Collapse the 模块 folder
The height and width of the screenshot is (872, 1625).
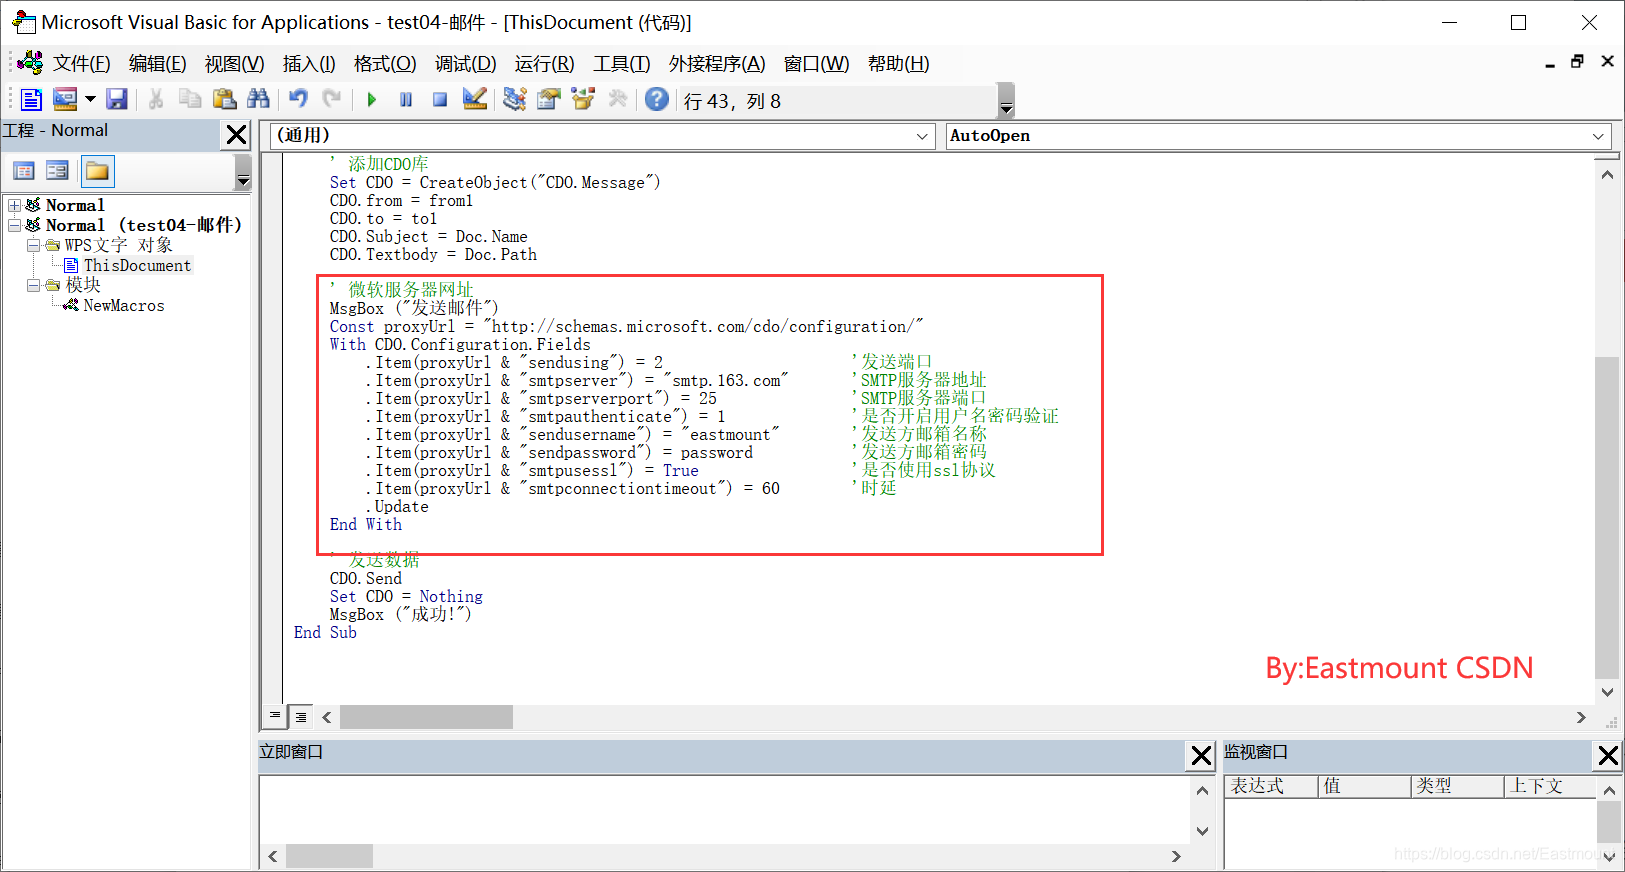[33, 286]
